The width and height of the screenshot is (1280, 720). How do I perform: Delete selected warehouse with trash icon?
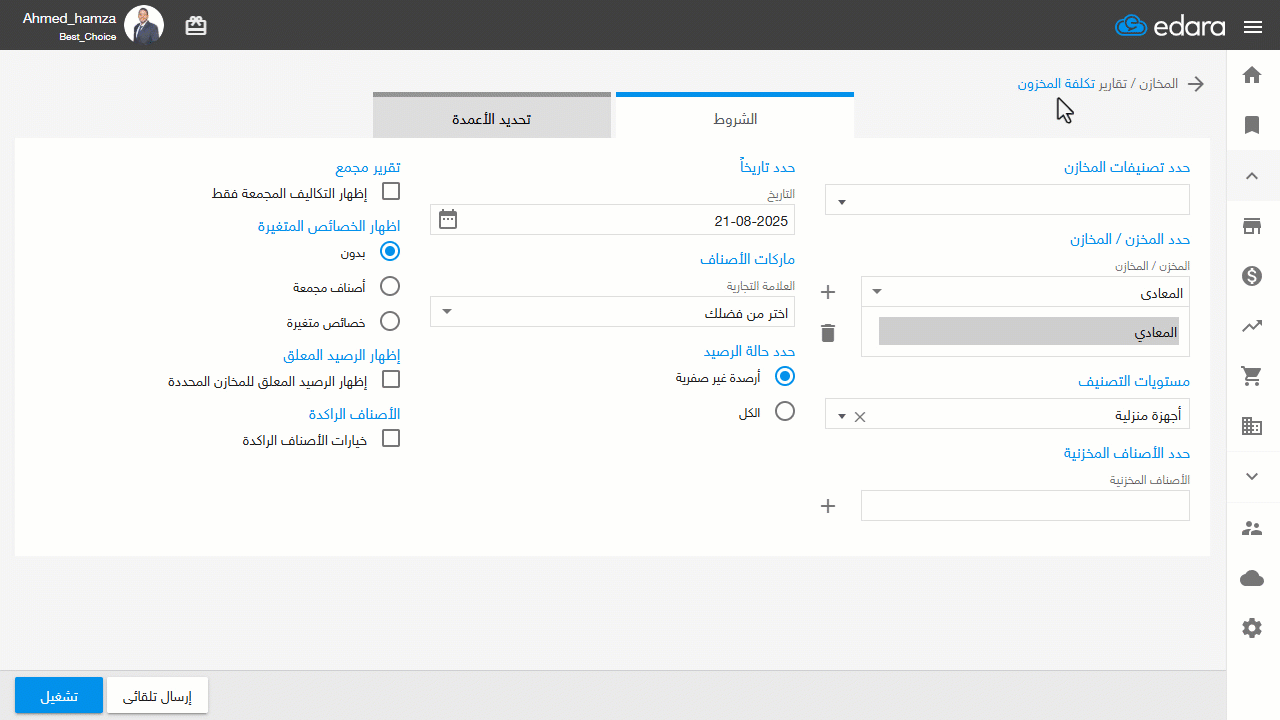(827, 332)
